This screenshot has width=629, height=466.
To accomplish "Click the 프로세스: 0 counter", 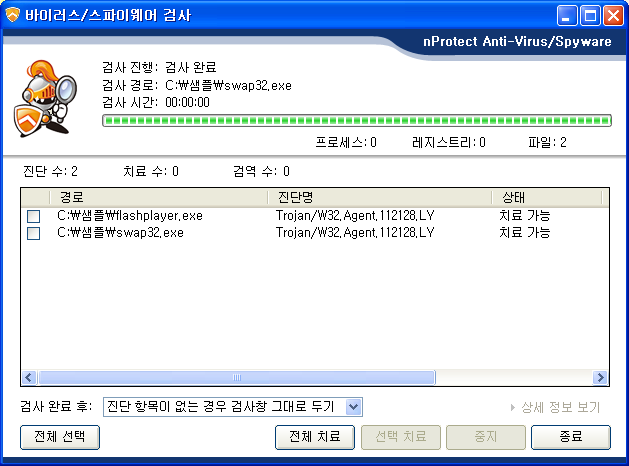I will [346, 142].
